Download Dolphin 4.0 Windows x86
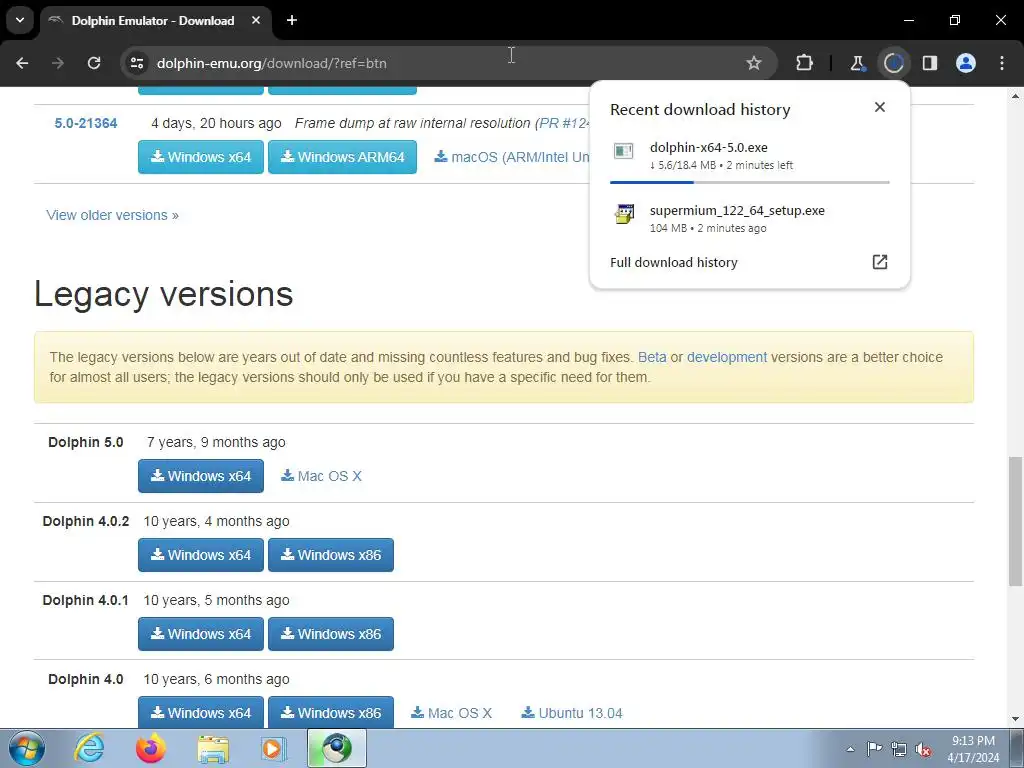The height and width of the screenshot is (768, 1024). click(x=330, y=712)
